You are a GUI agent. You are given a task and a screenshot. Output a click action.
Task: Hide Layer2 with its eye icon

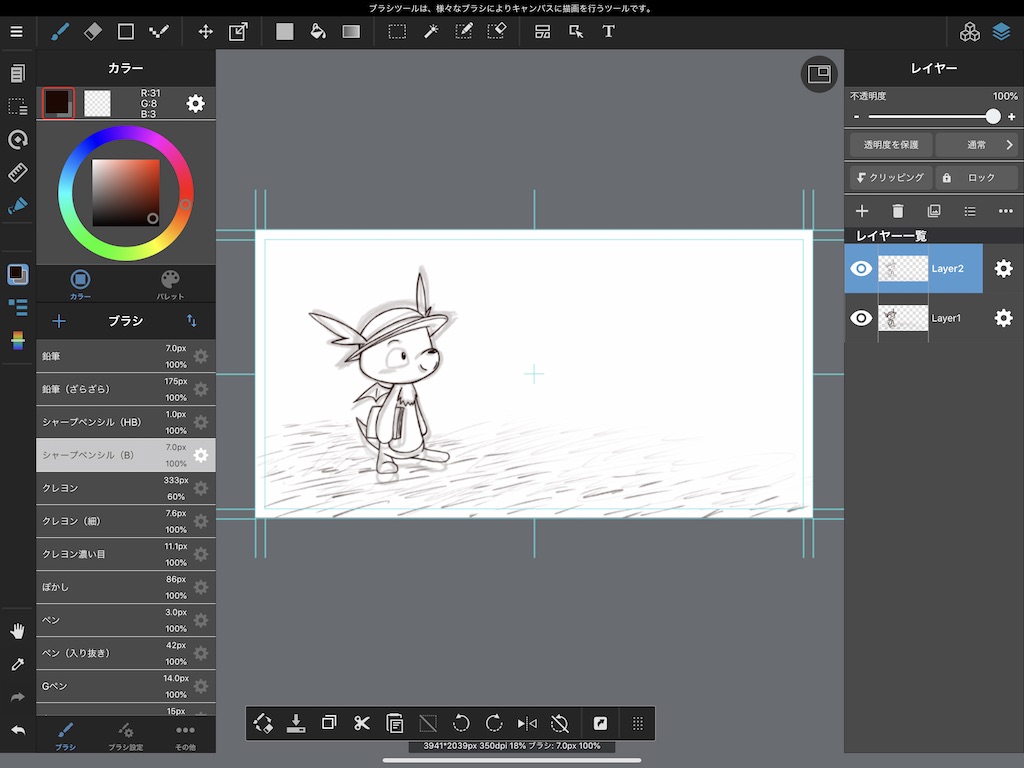[x=861, y=268]
